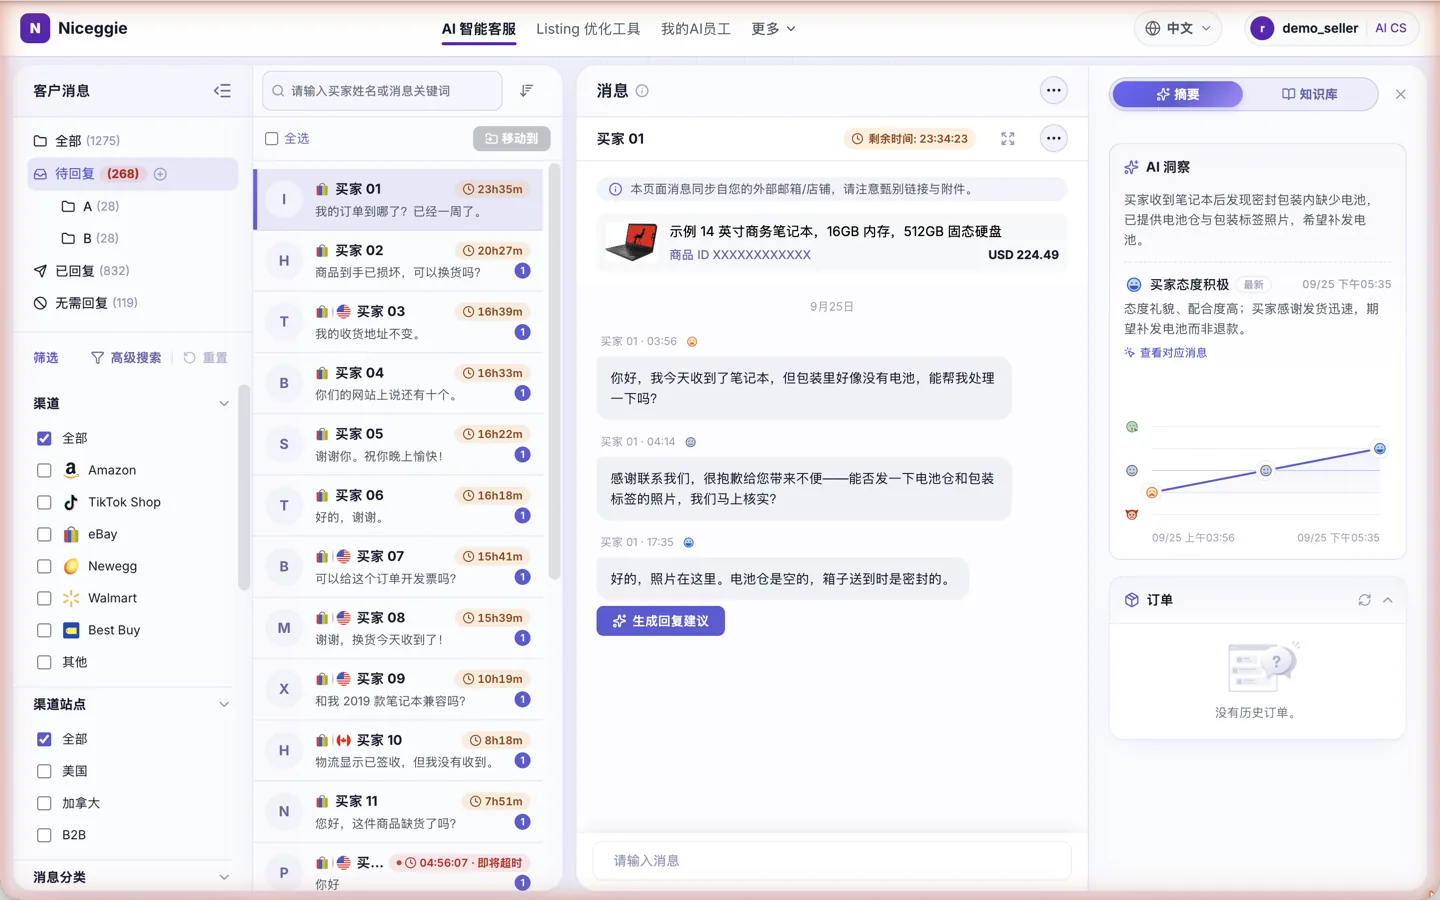Click the 移动到 button
The height and width of the screenshot is (900, 1440).
[512, 139]
